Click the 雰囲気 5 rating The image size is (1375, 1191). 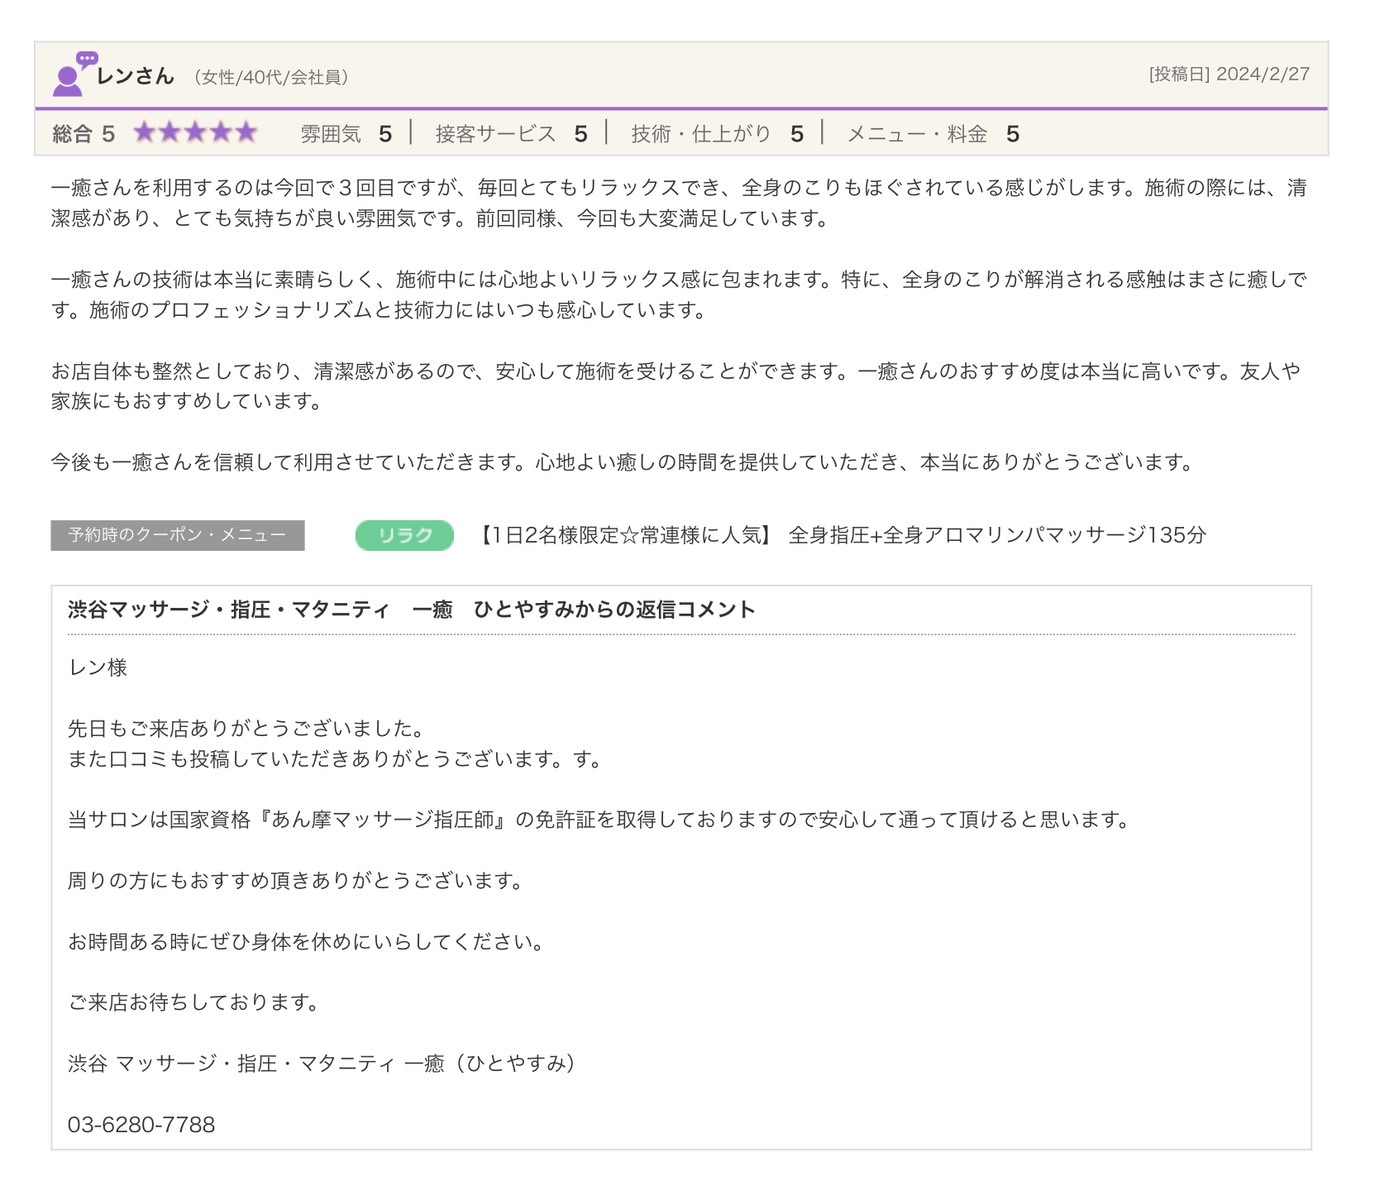[346, 134]
